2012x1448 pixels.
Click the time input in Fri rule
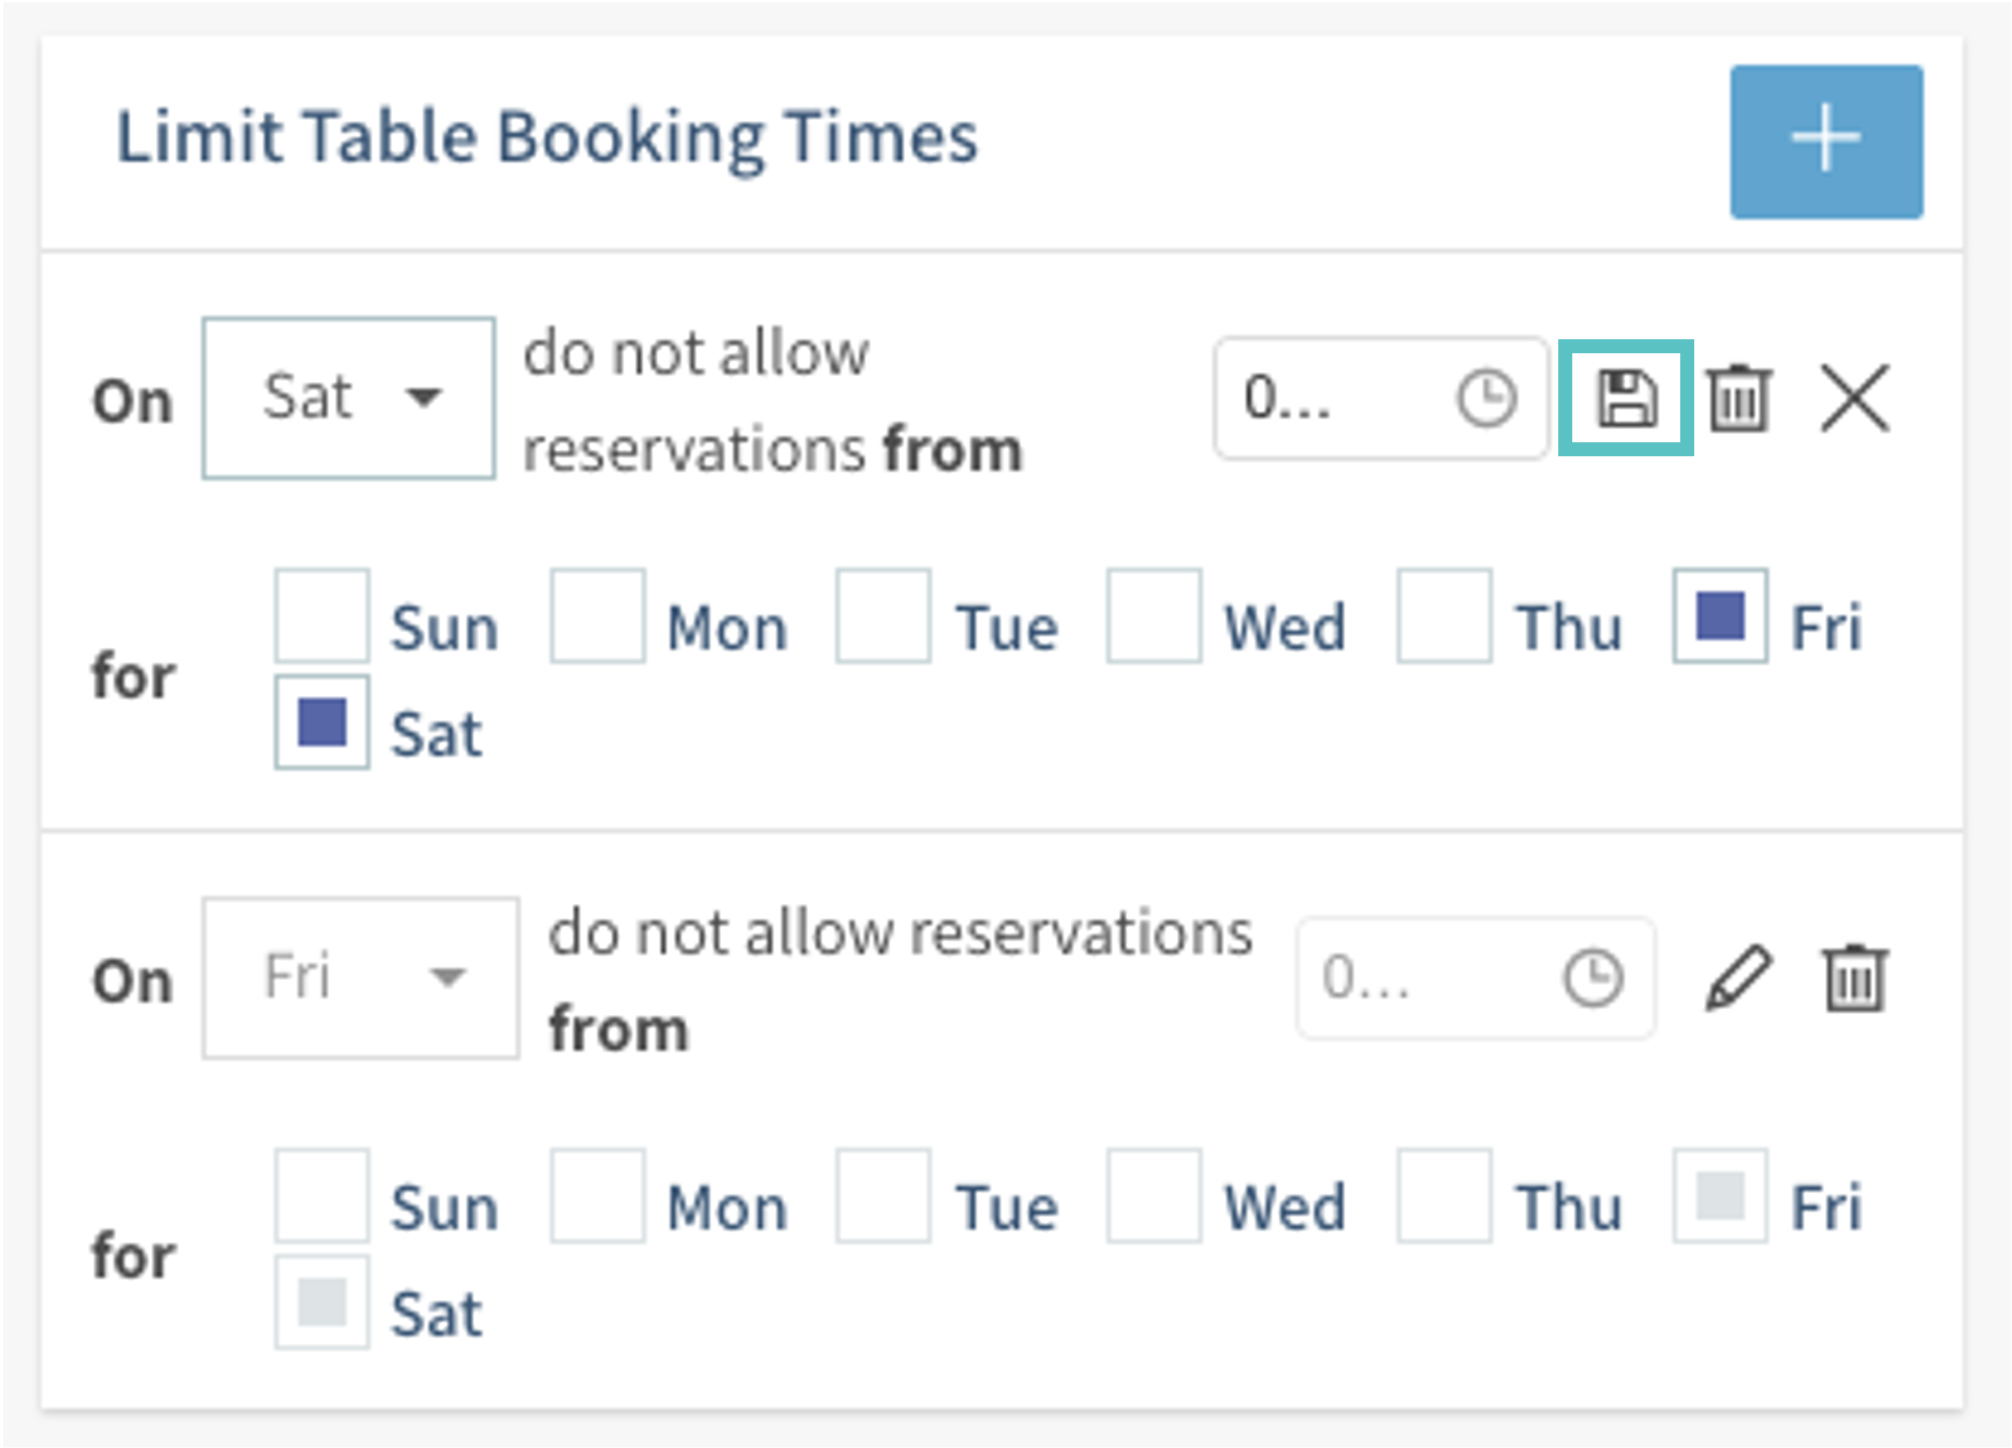pos(1420,977)
